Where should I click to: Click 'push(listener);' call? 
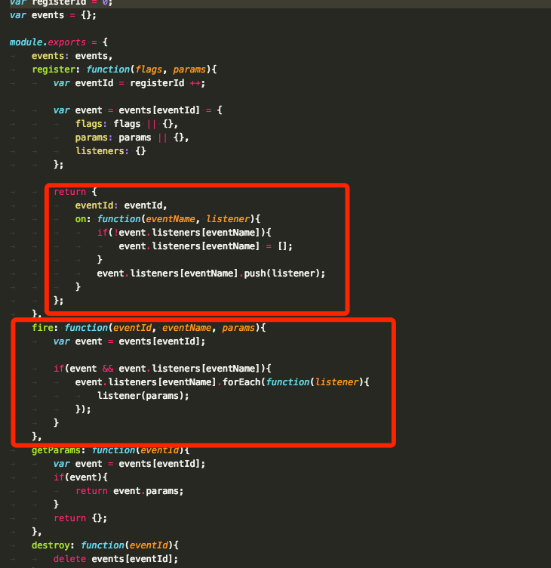click(285, 273)
